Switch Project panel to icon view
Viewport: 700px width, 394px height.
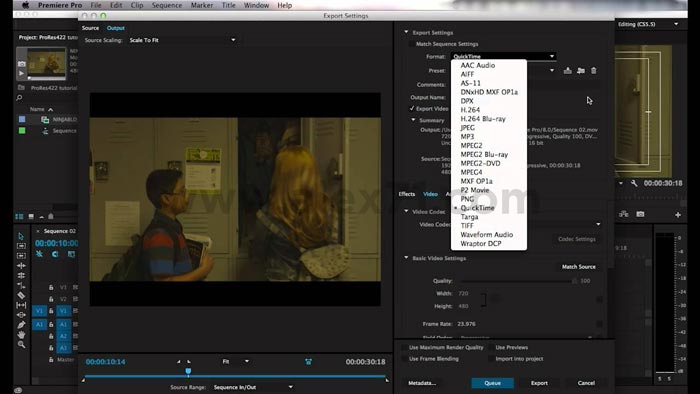coord(31,216)
